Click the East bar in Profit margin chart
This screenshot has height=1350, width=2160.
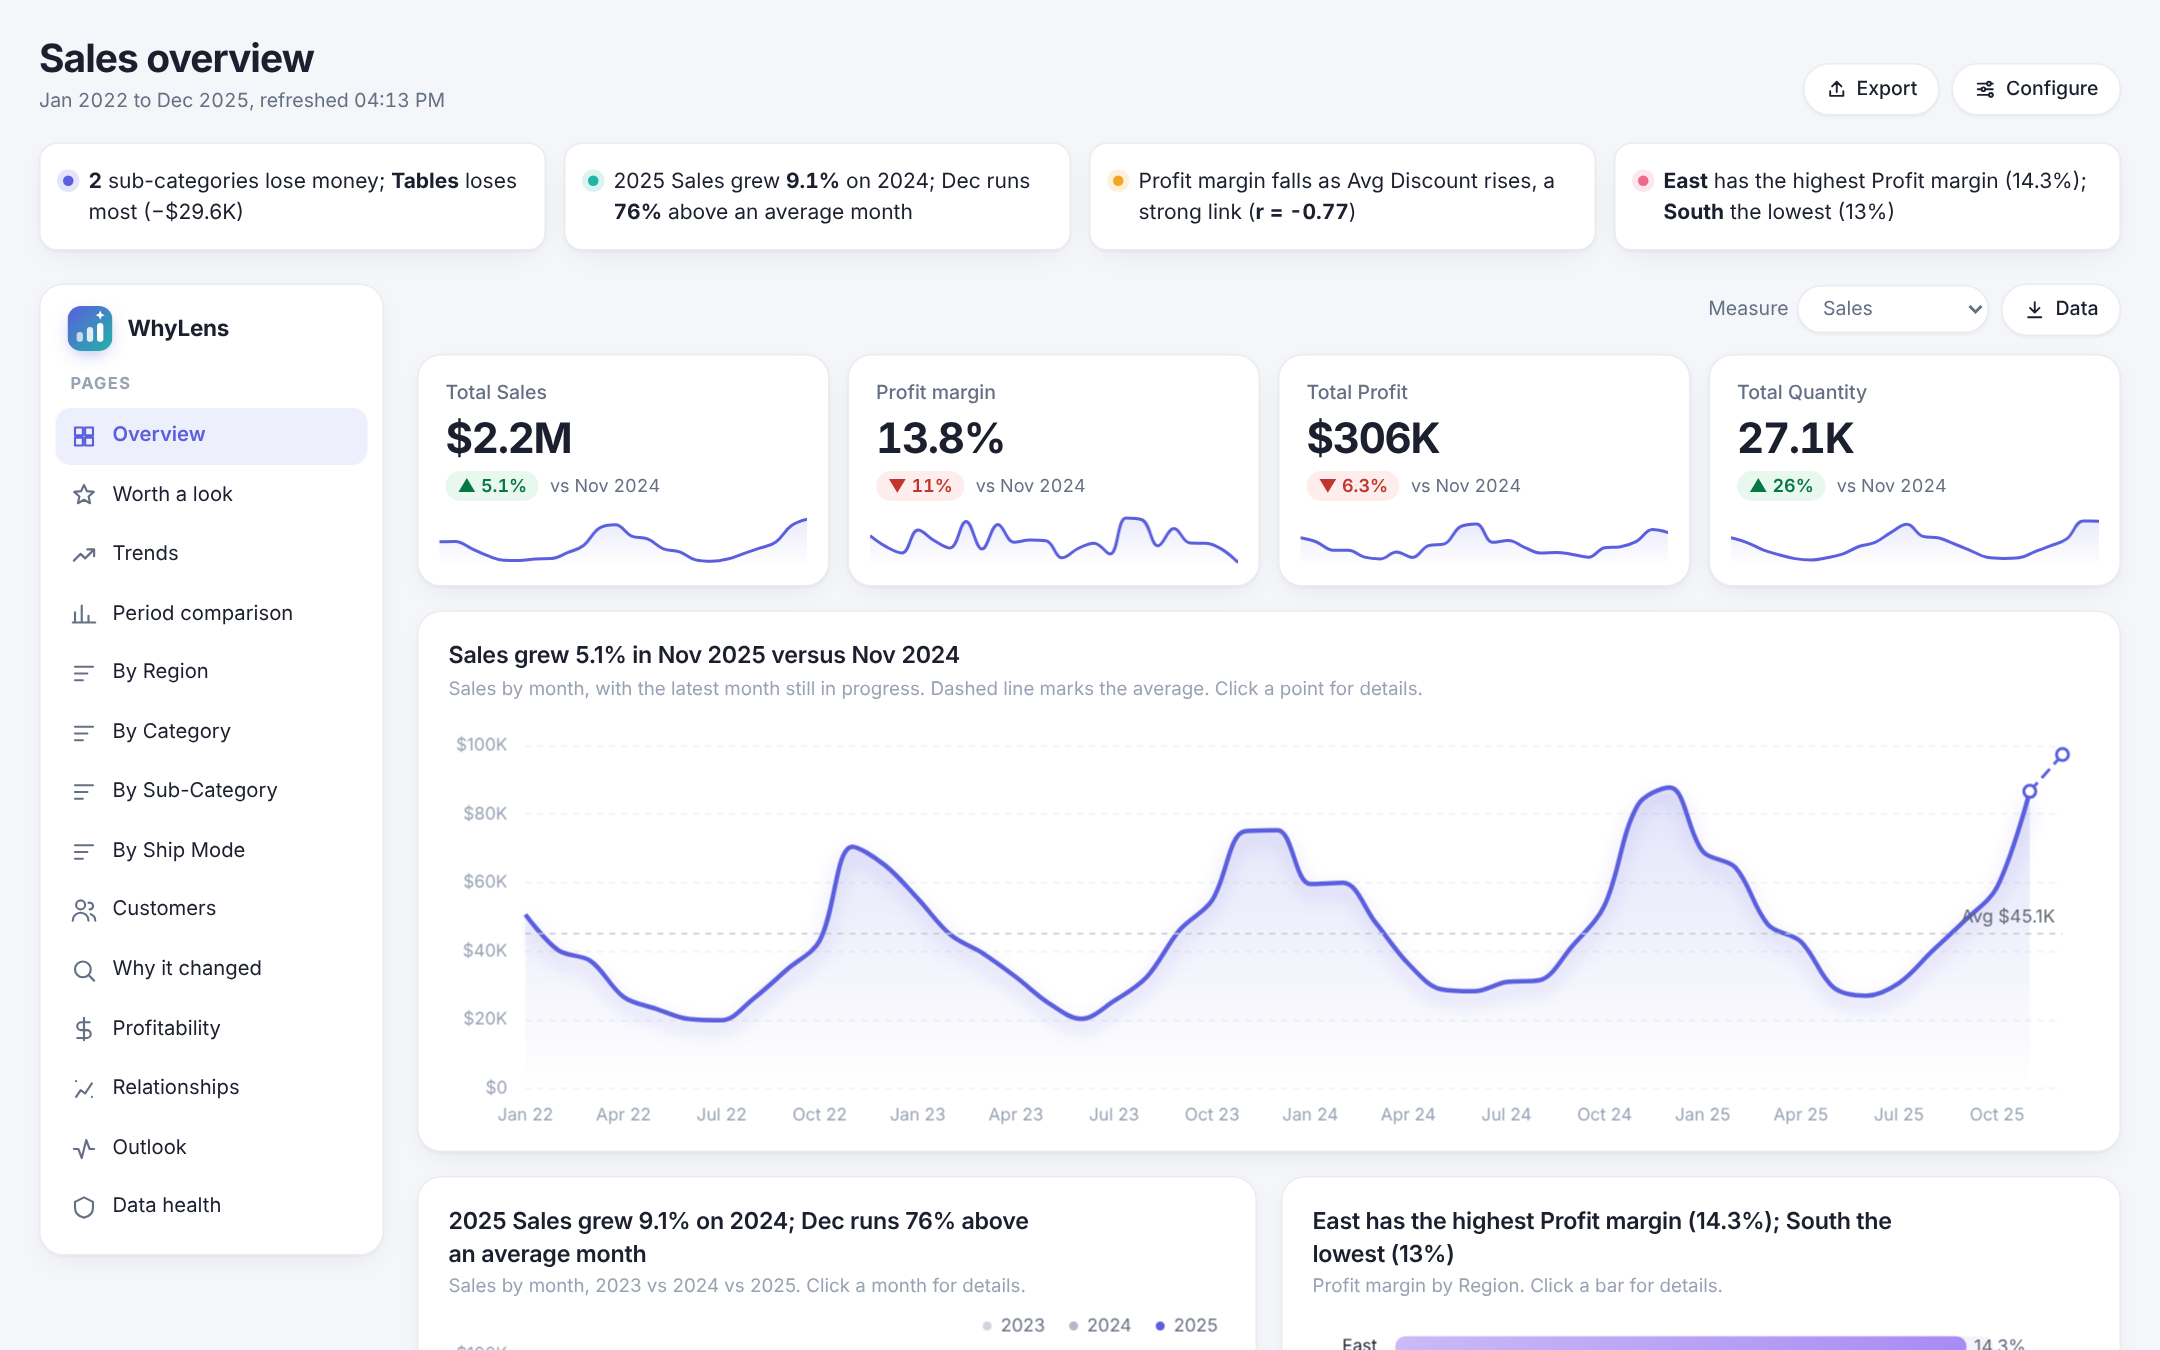point(1680,1343)
